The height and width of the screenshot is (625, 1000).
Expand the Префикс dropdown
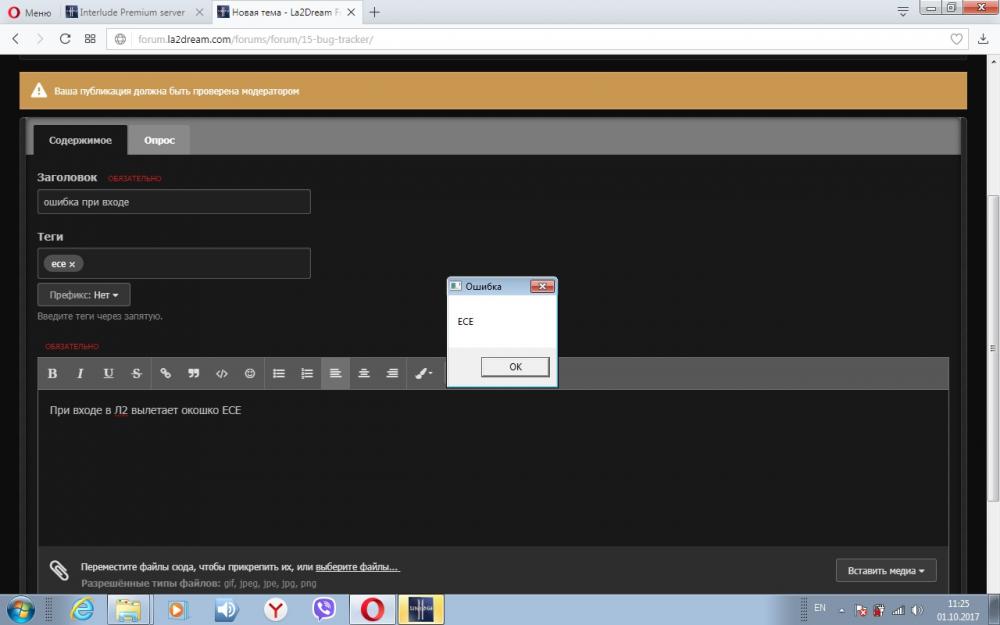tap(84, 295)
